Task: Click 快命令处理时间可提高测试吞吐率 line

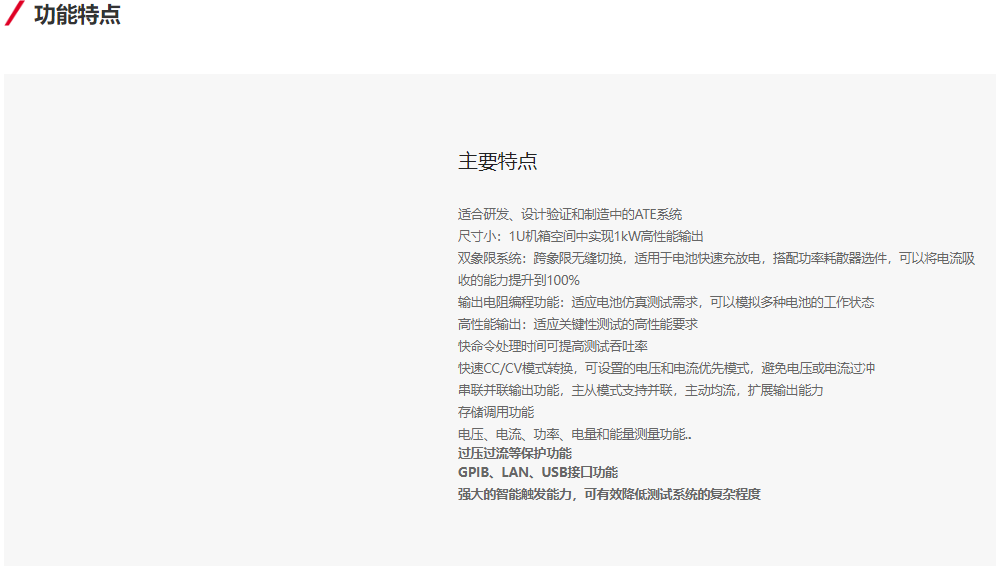Action: click(552, 346)
